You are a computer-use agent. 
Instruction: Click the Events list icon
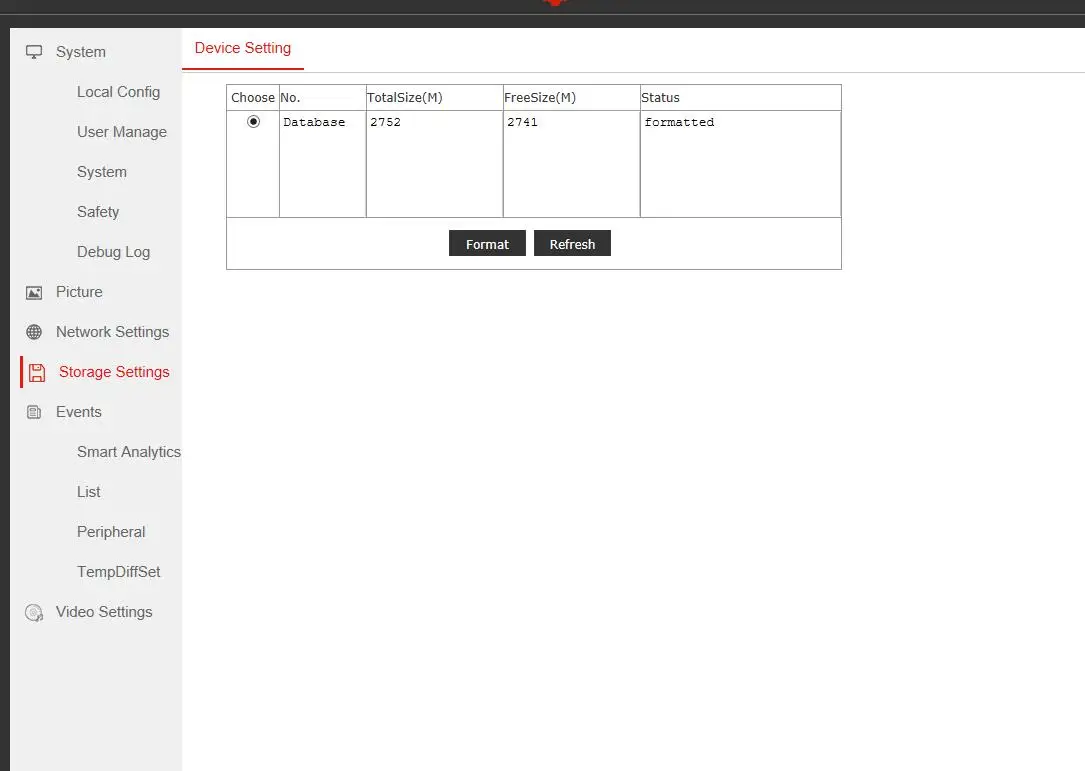(x=34, y=412)
